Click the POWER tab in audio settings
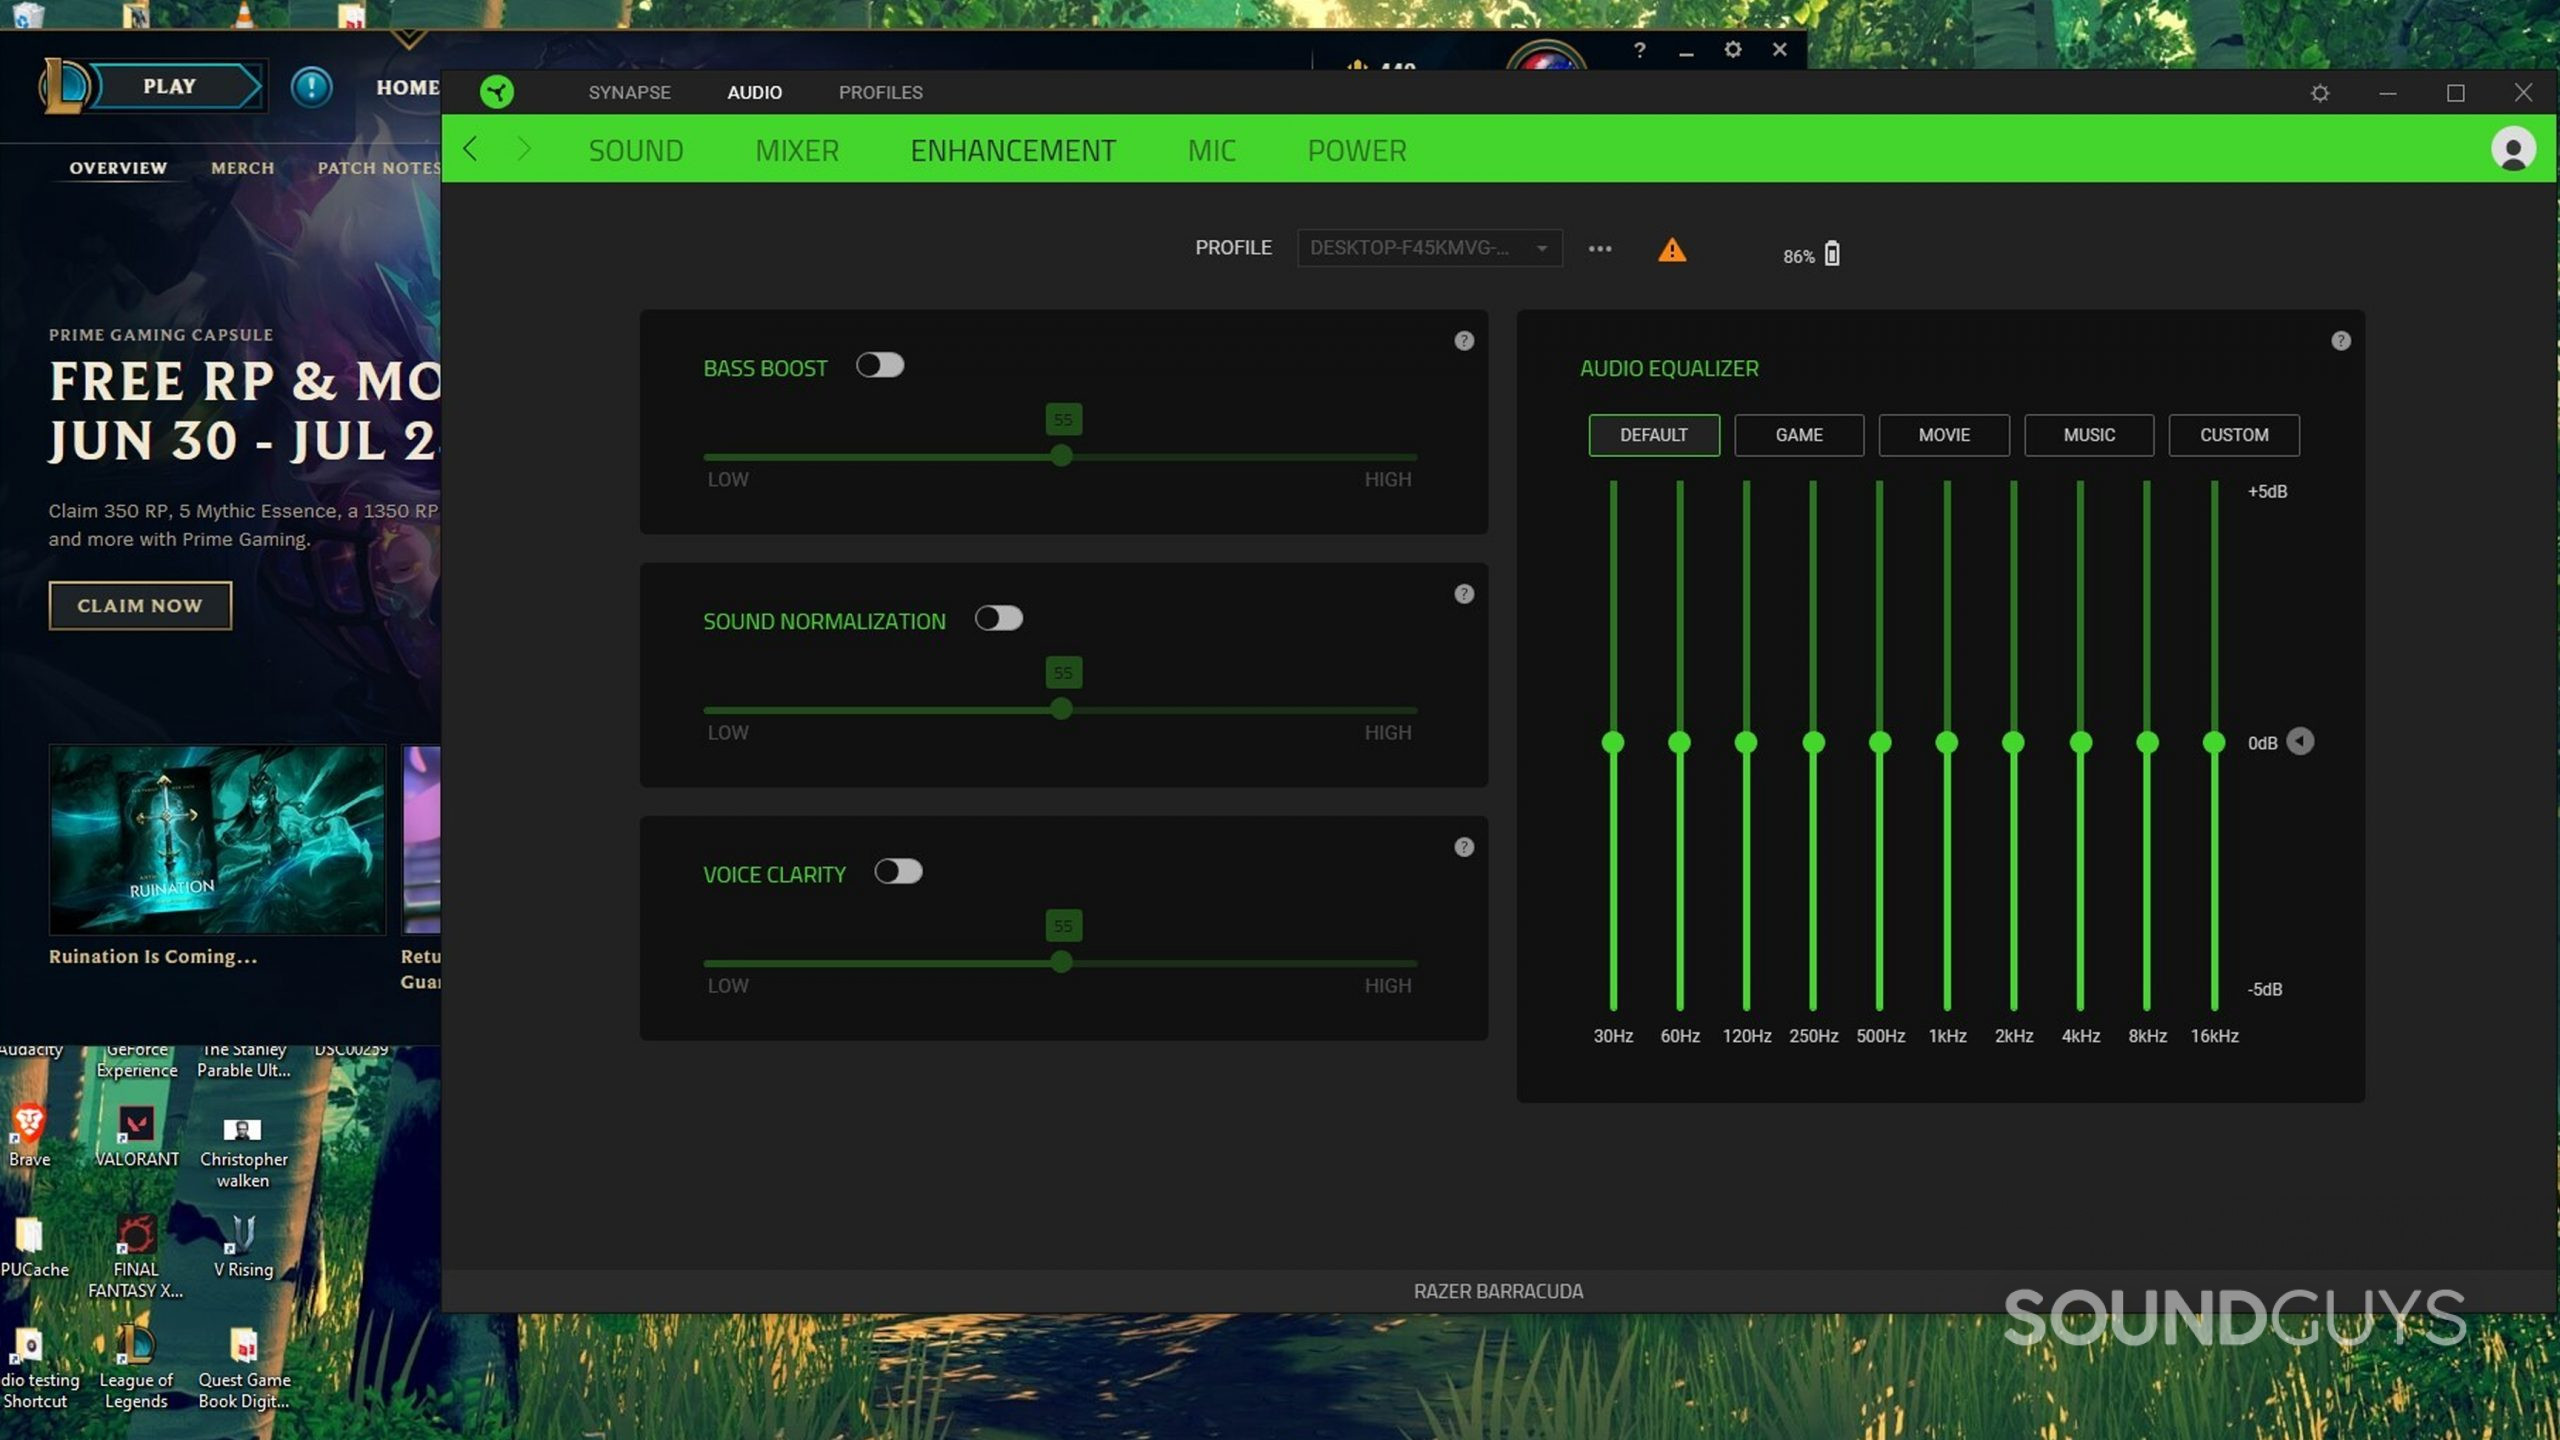2560x1440 pixels. pos(1356,149)
